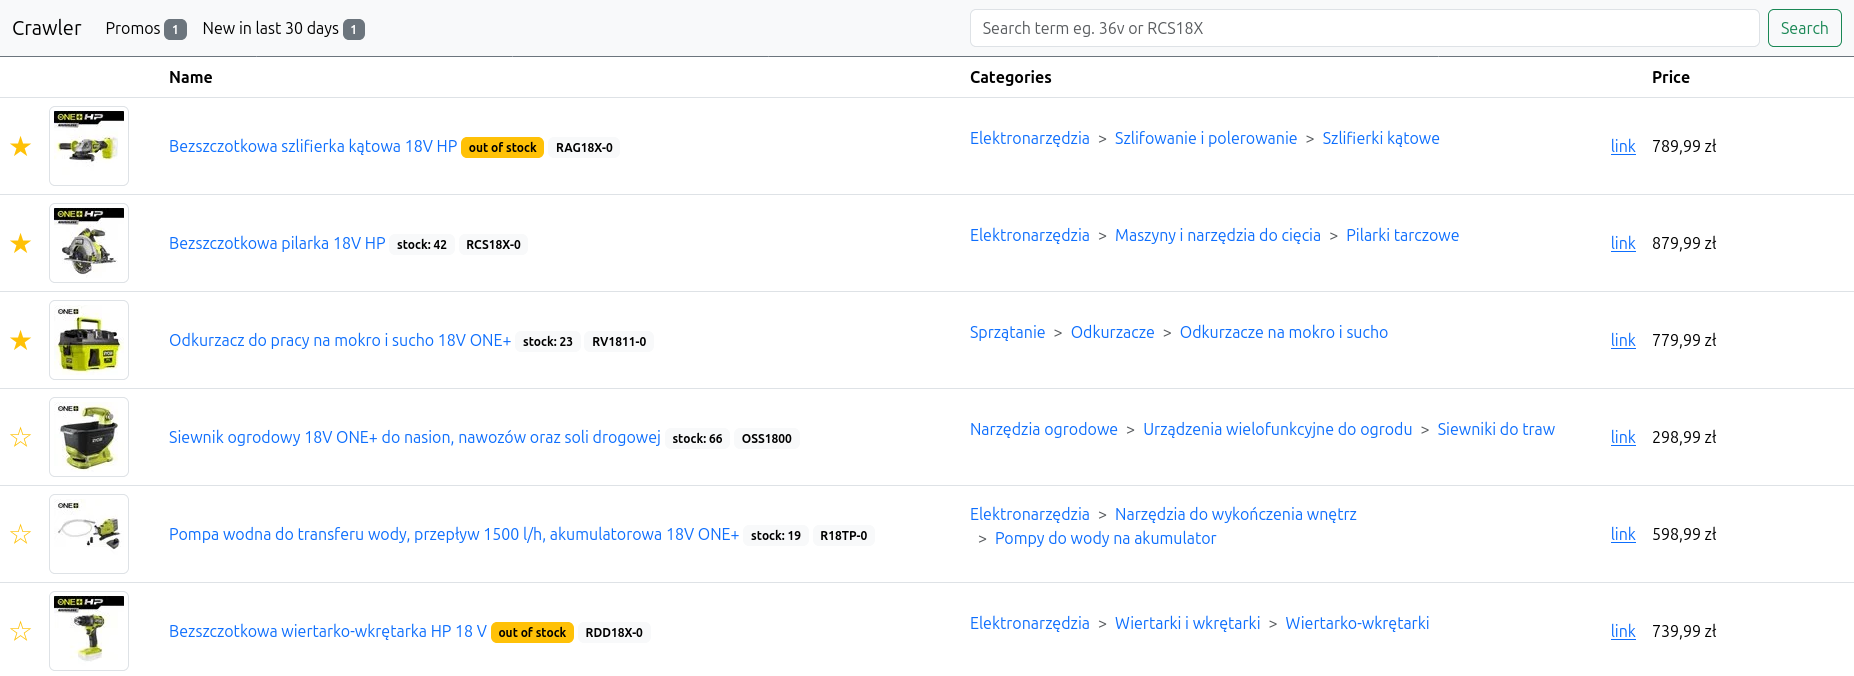
Task: Unfavorite the Bezszczotkowa szlifierka kątowa star
Action: tap(20, 147)
